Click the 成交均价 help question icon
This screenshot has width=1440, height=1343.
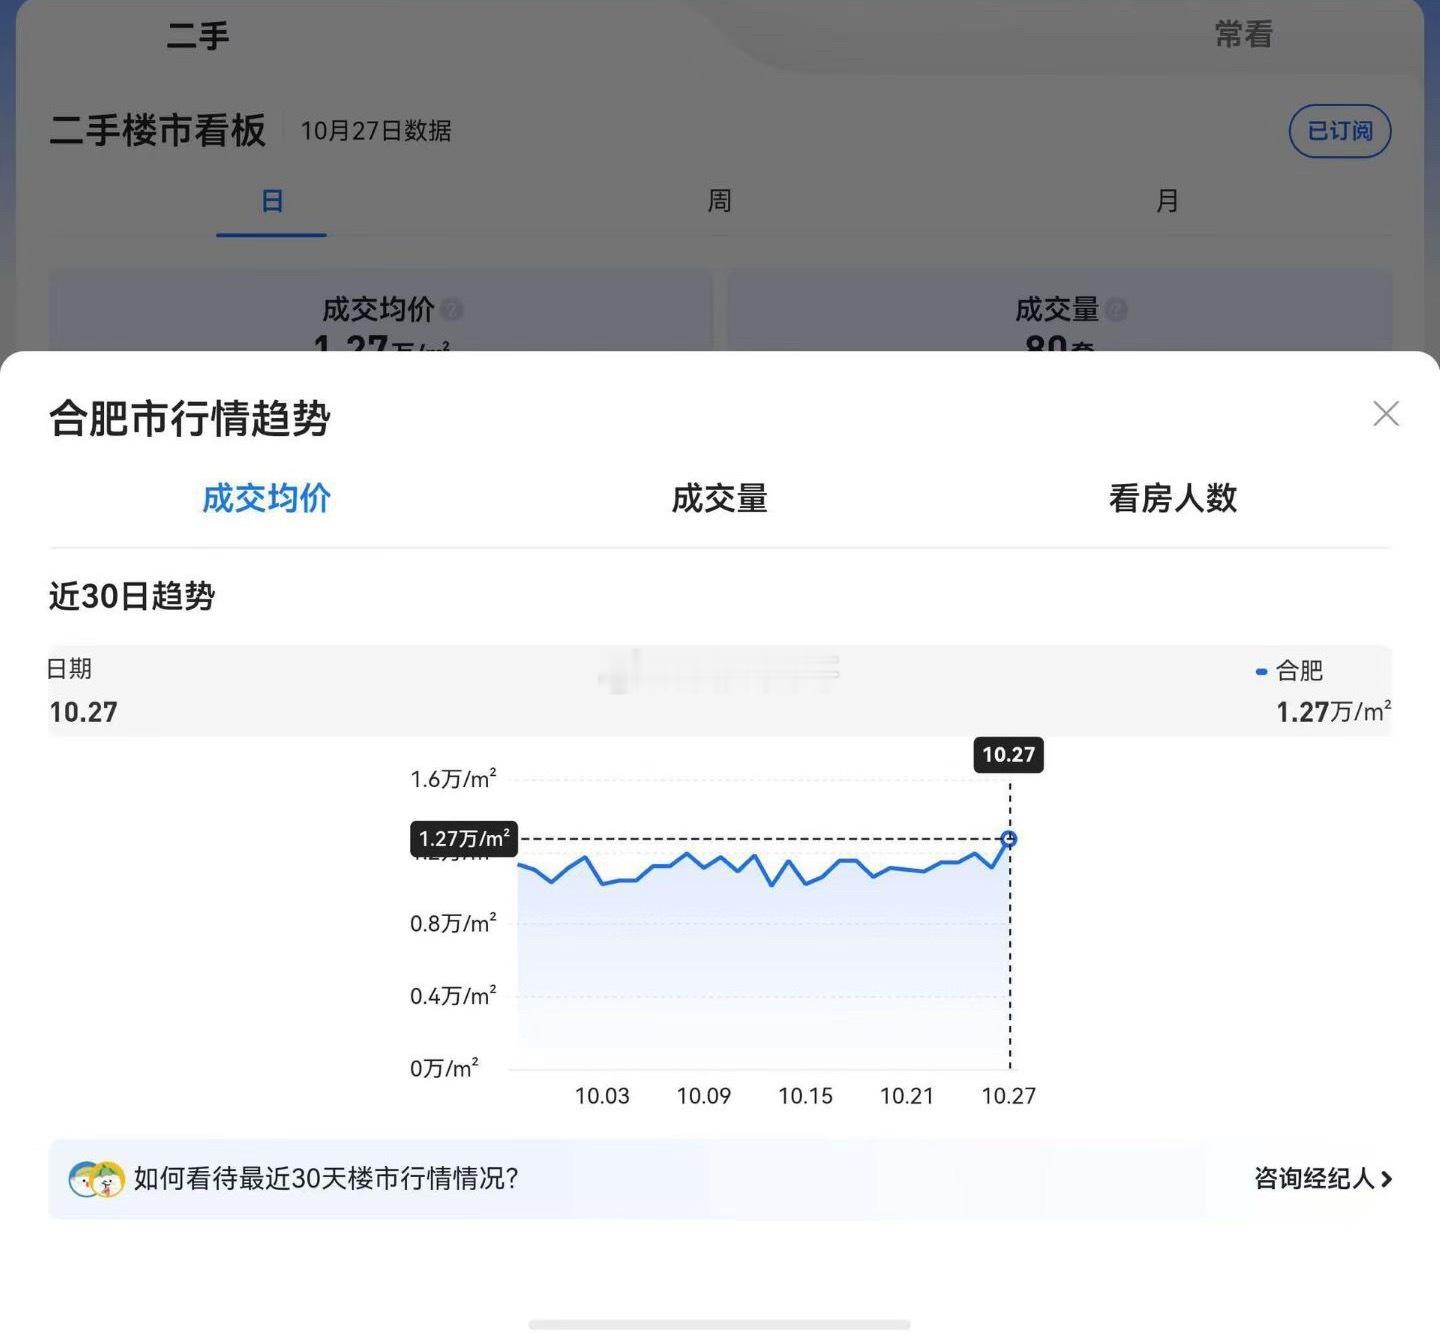pos(452,310)
